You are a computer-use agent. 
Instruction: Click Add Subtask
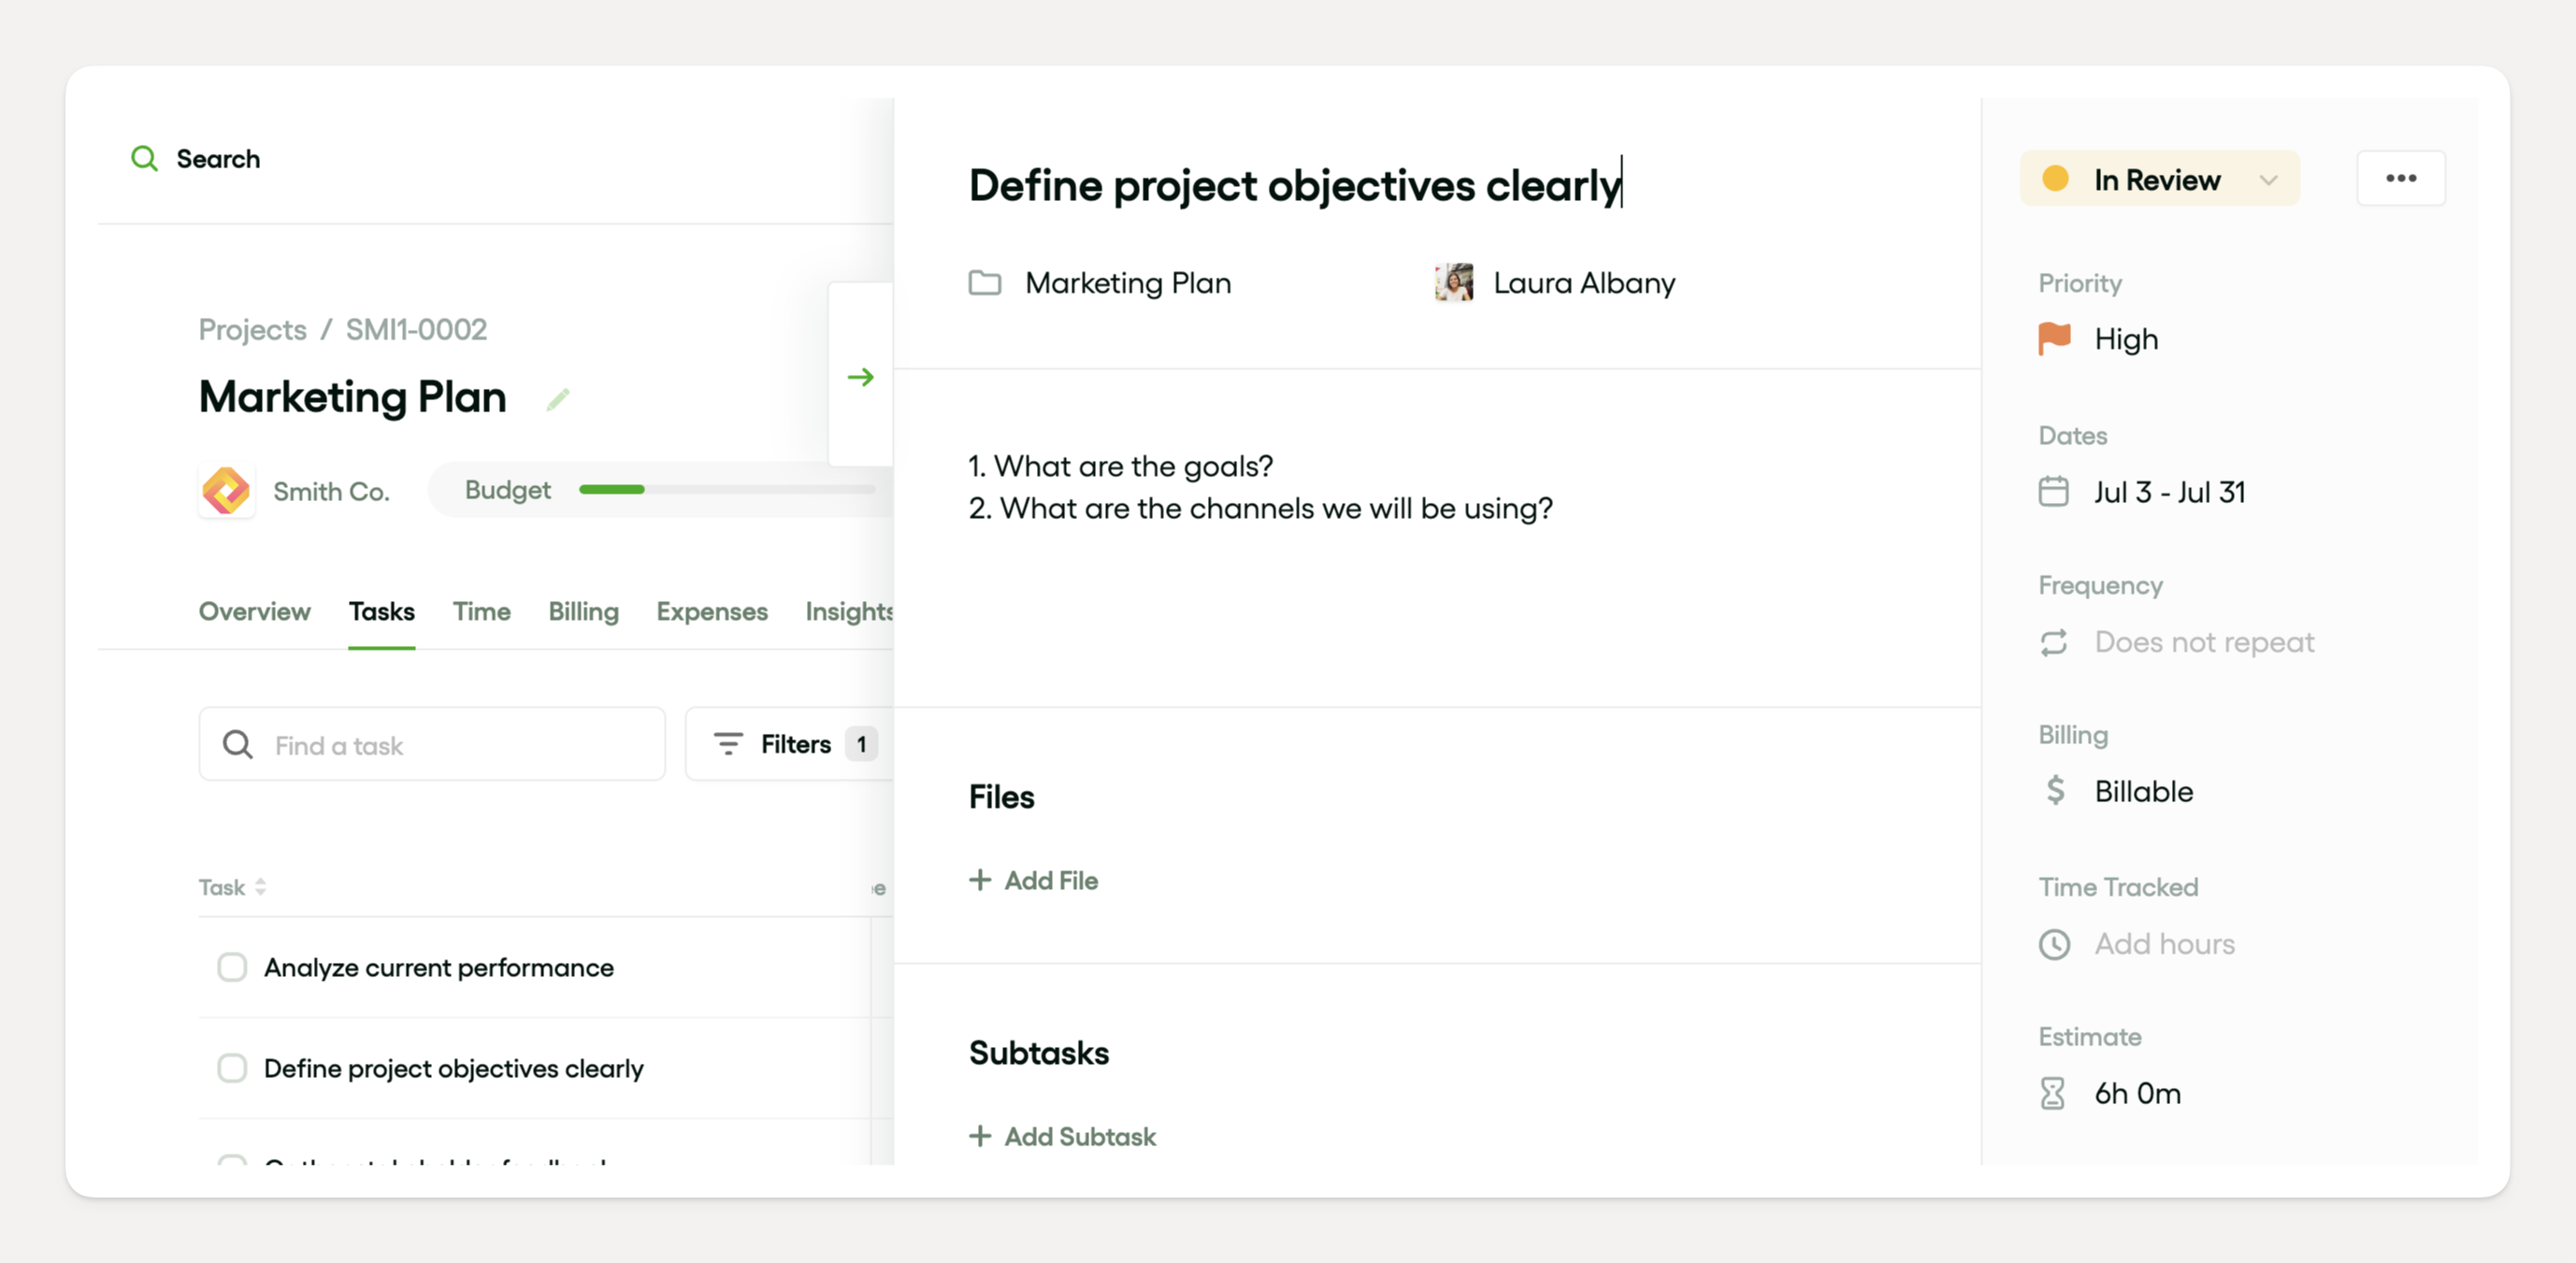(x=1062, y=1136)
